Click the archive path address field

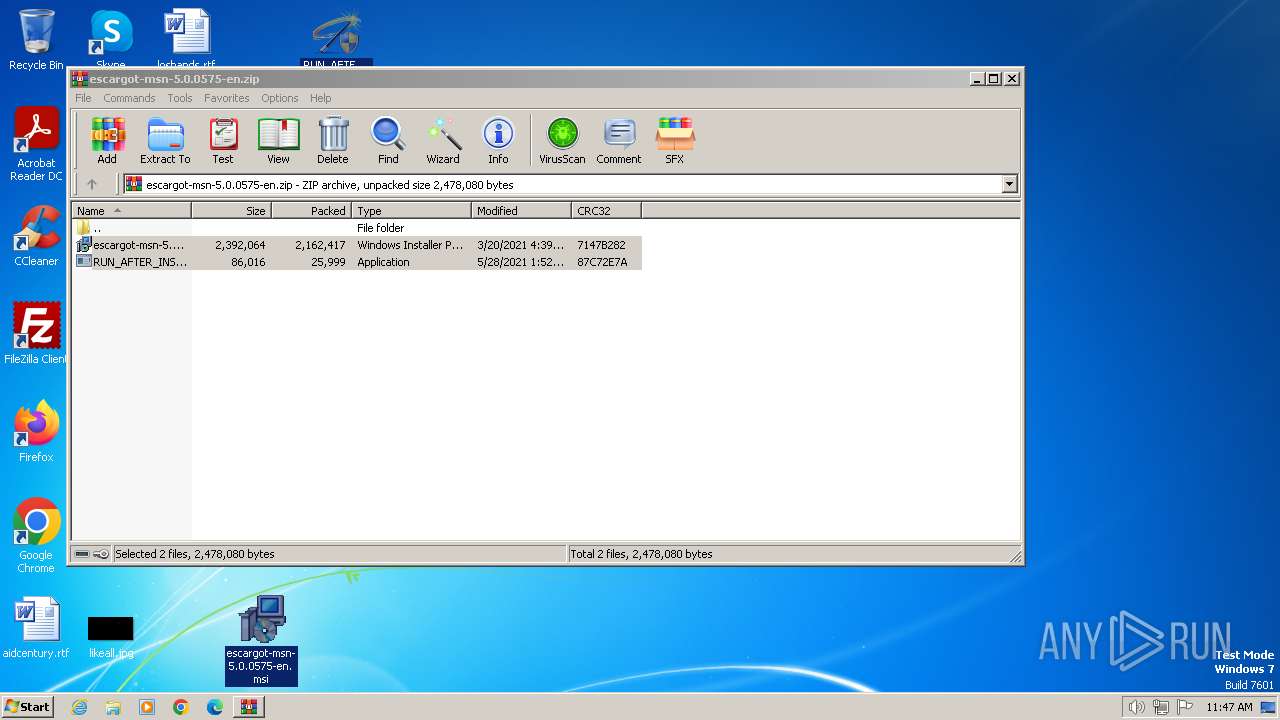[570, 184]
